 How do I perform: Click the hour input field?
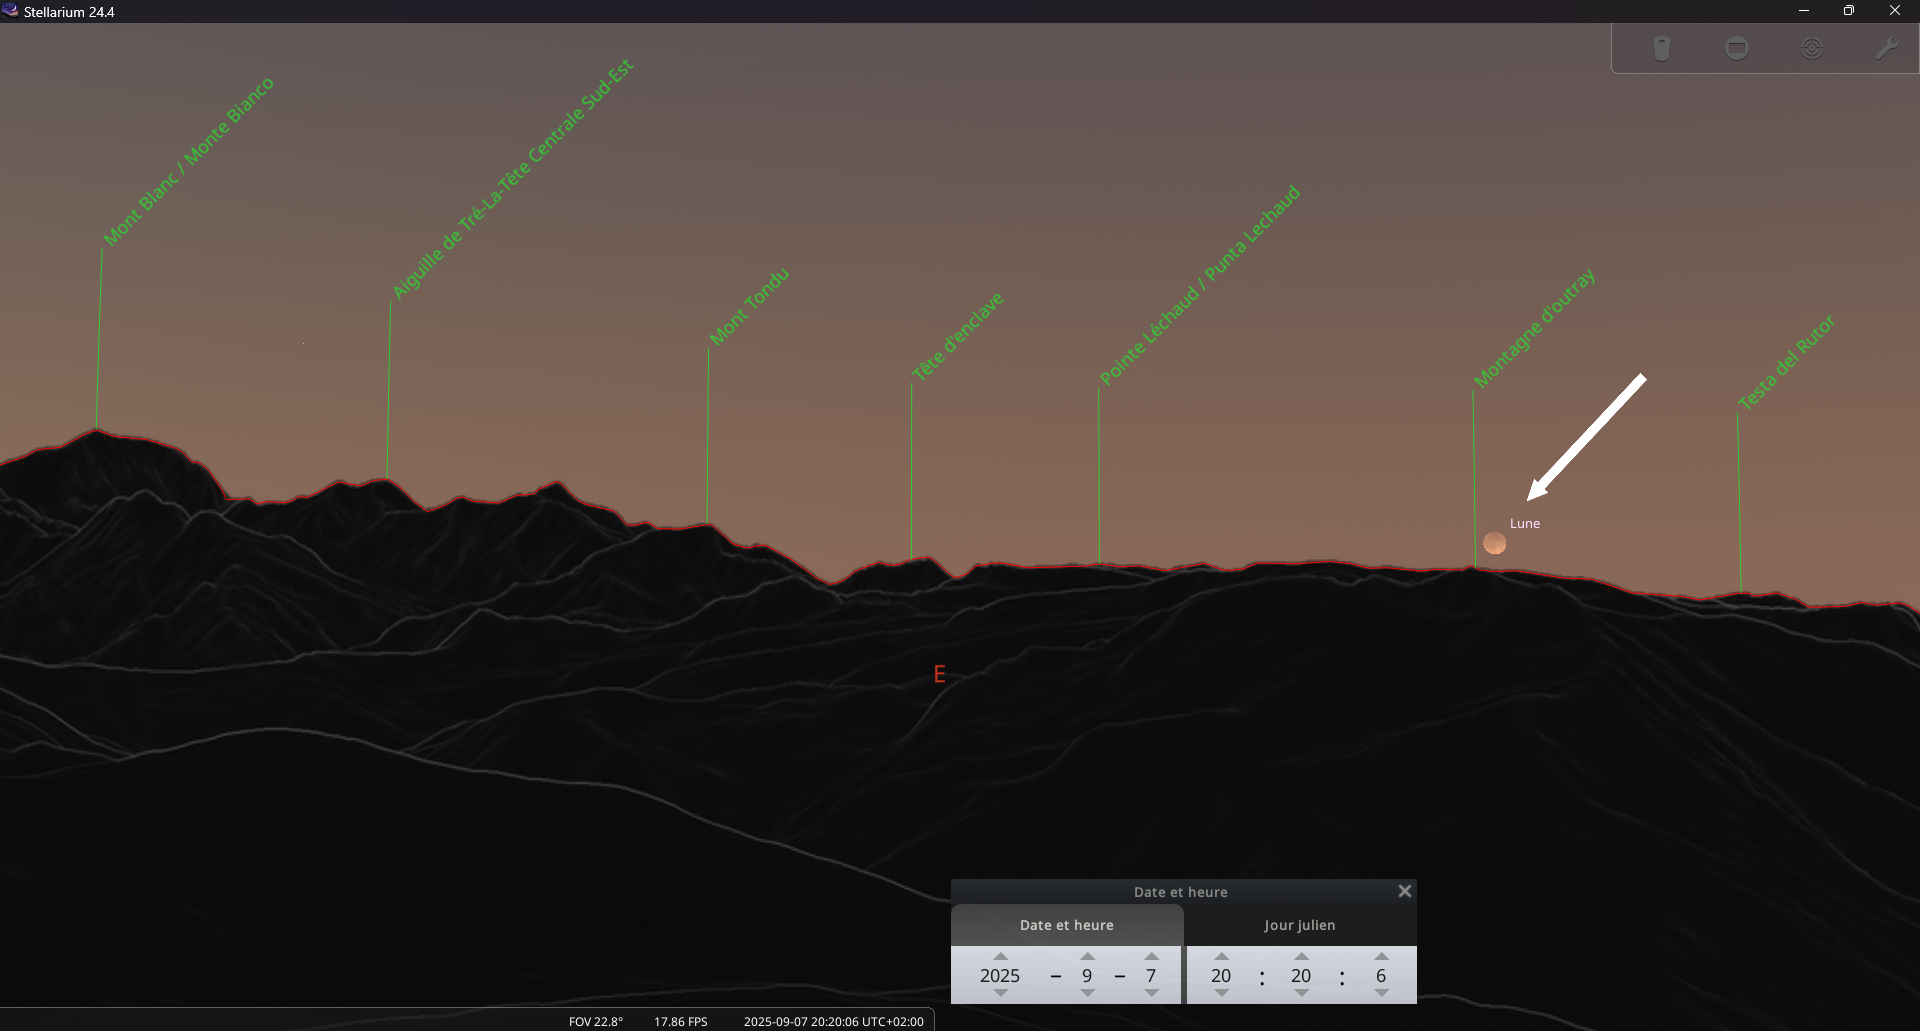click(1221, 975)
